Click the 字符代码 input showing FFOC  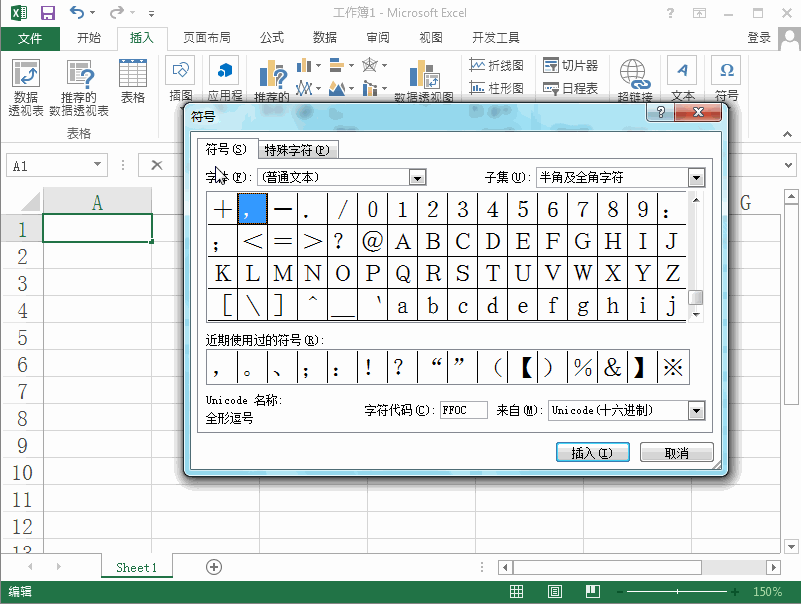(x=464, y=410)
